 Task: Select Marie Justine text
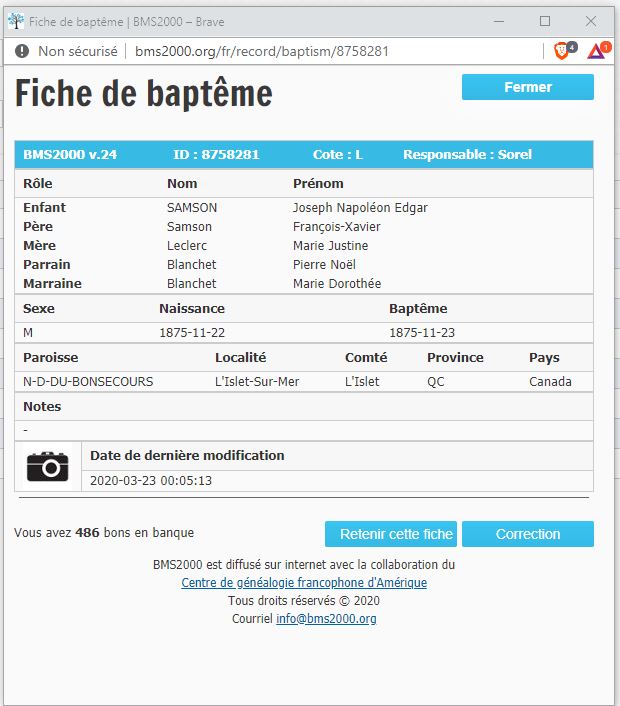[x=330, y=245]
